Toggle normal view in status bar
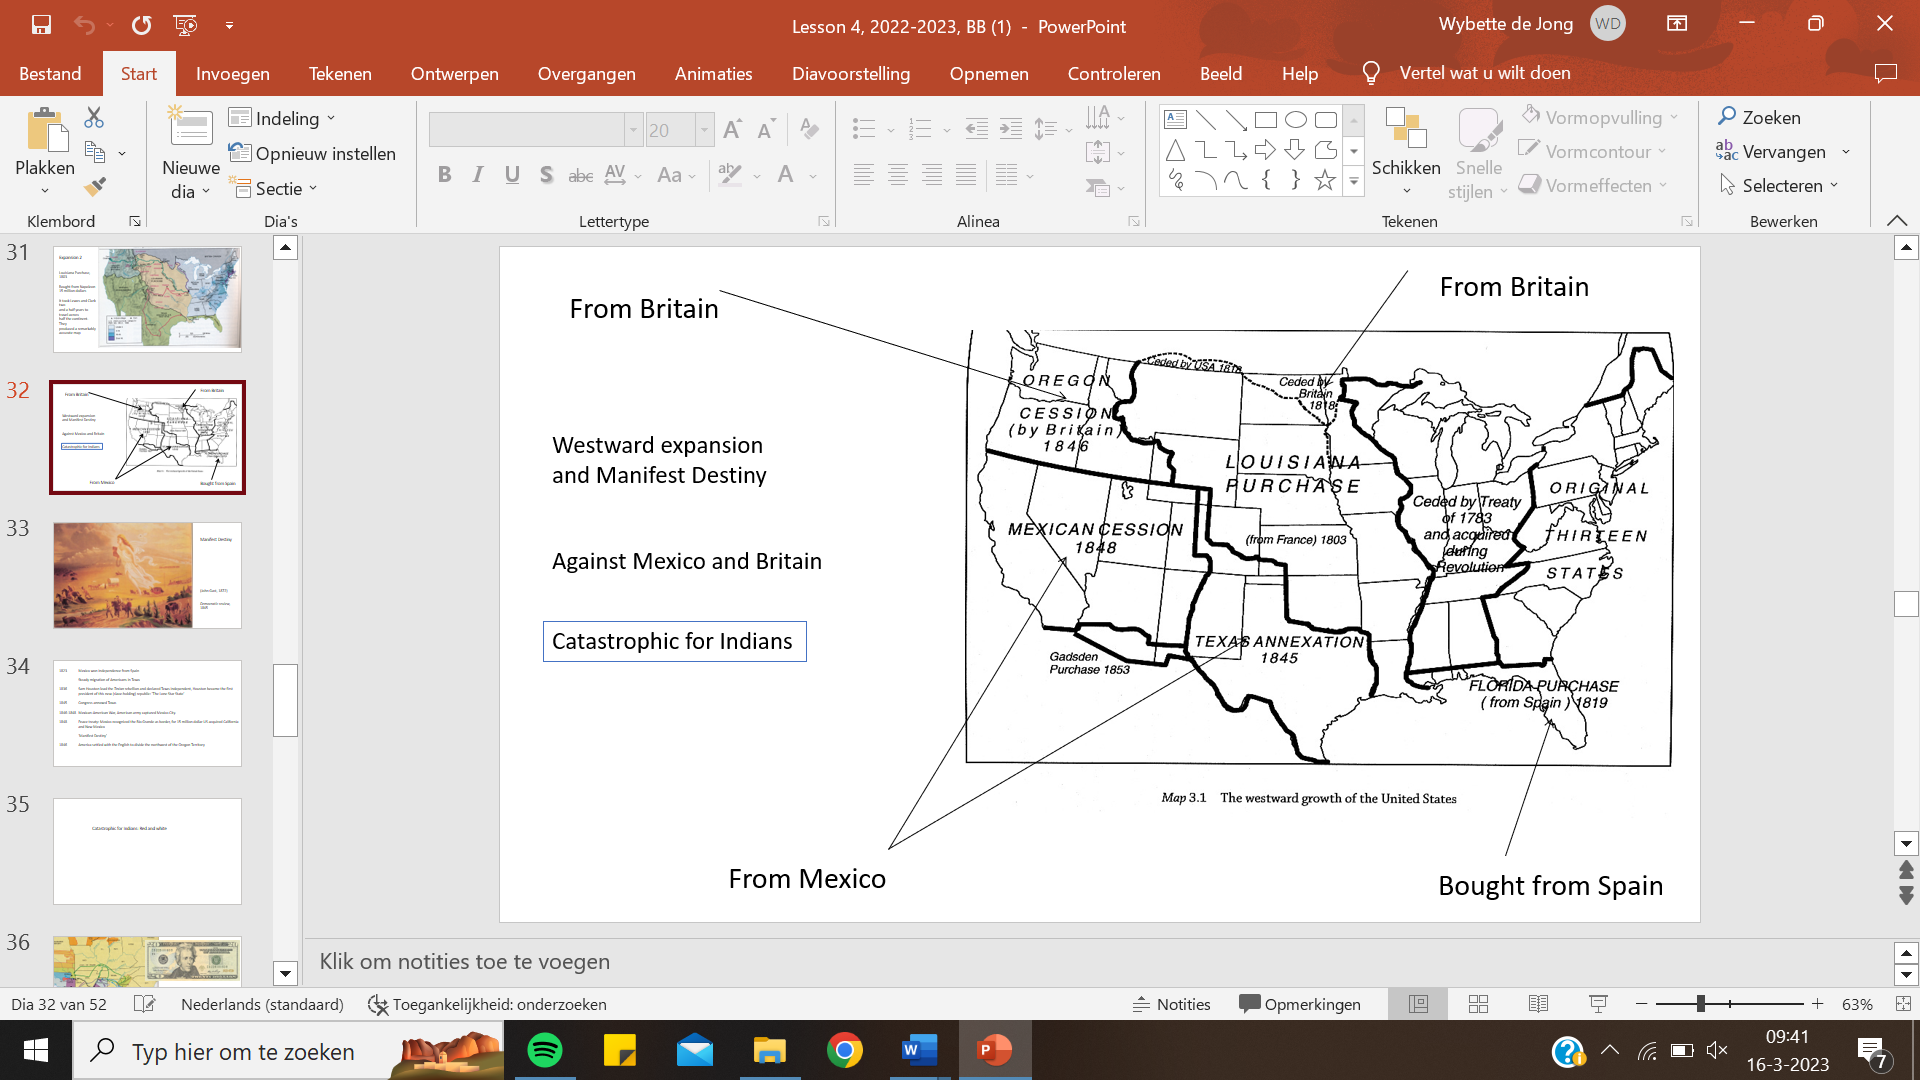 point(1418,1004)
